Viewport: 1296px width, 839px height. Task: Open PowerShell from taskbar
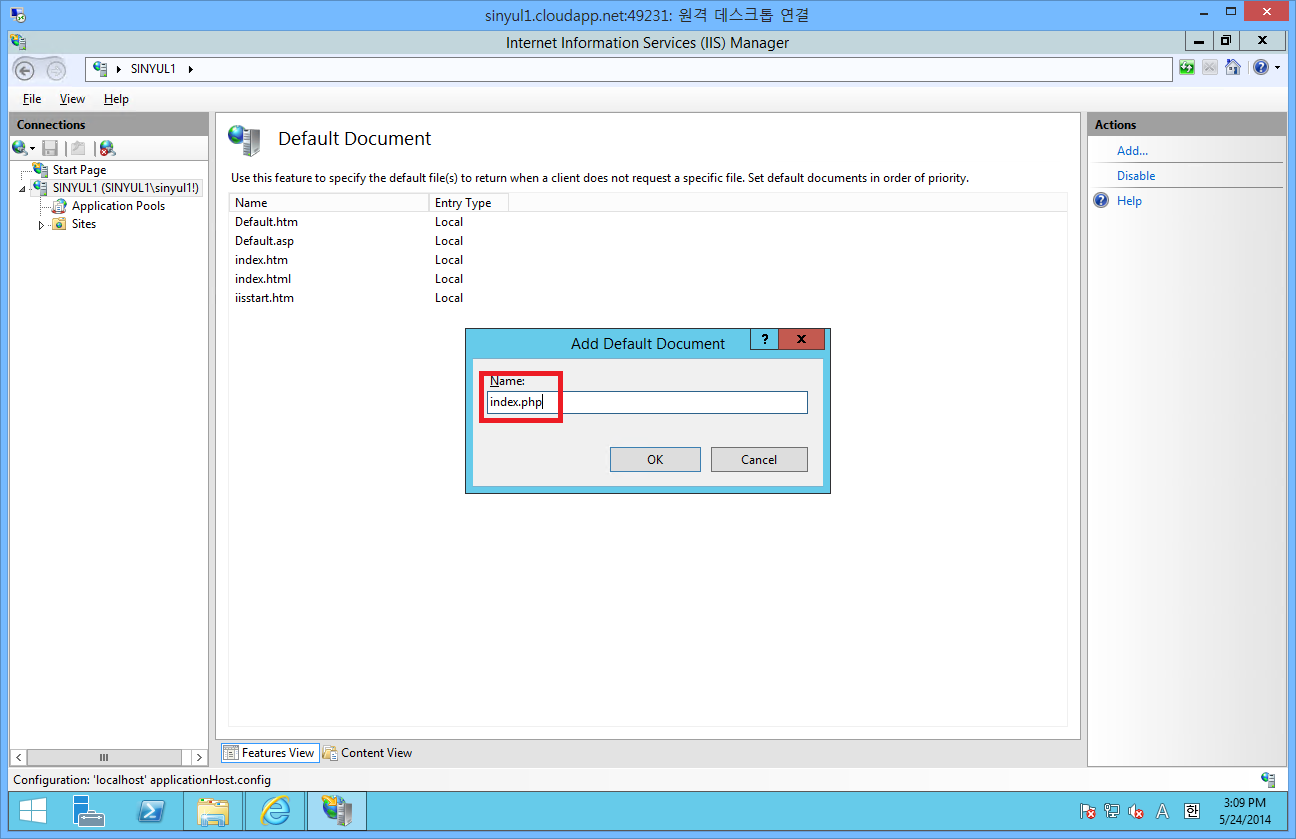click(x=151, y=811)
